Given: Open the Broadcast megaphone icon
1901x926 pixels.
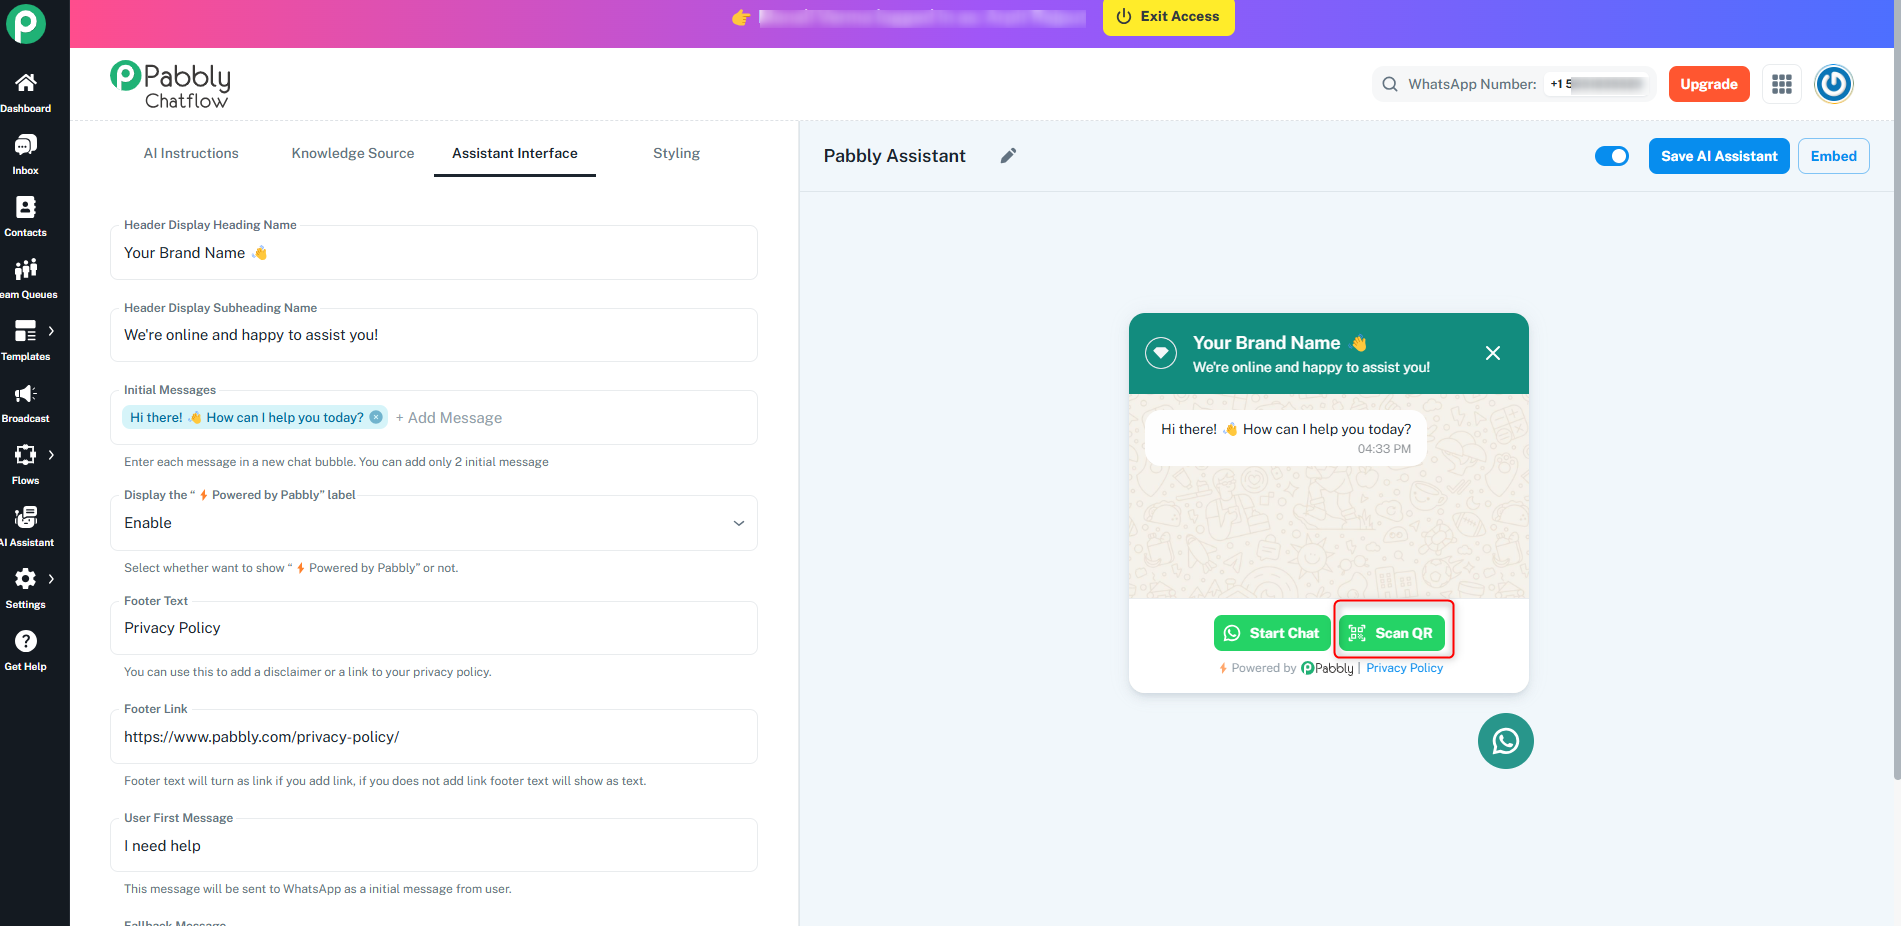Looking at the screenshot, I should tap(26, 393).
